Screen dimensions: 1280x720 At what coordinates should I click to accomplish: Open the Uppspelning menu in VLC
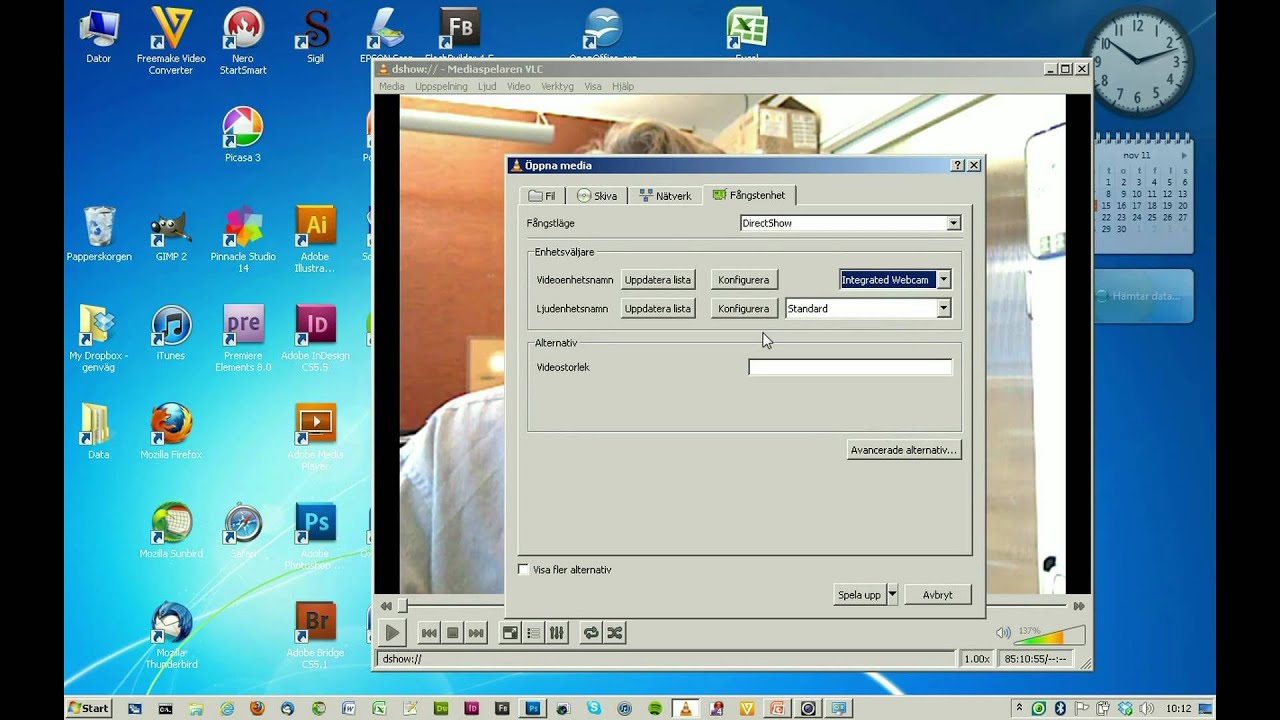click(x=441, y=87)
